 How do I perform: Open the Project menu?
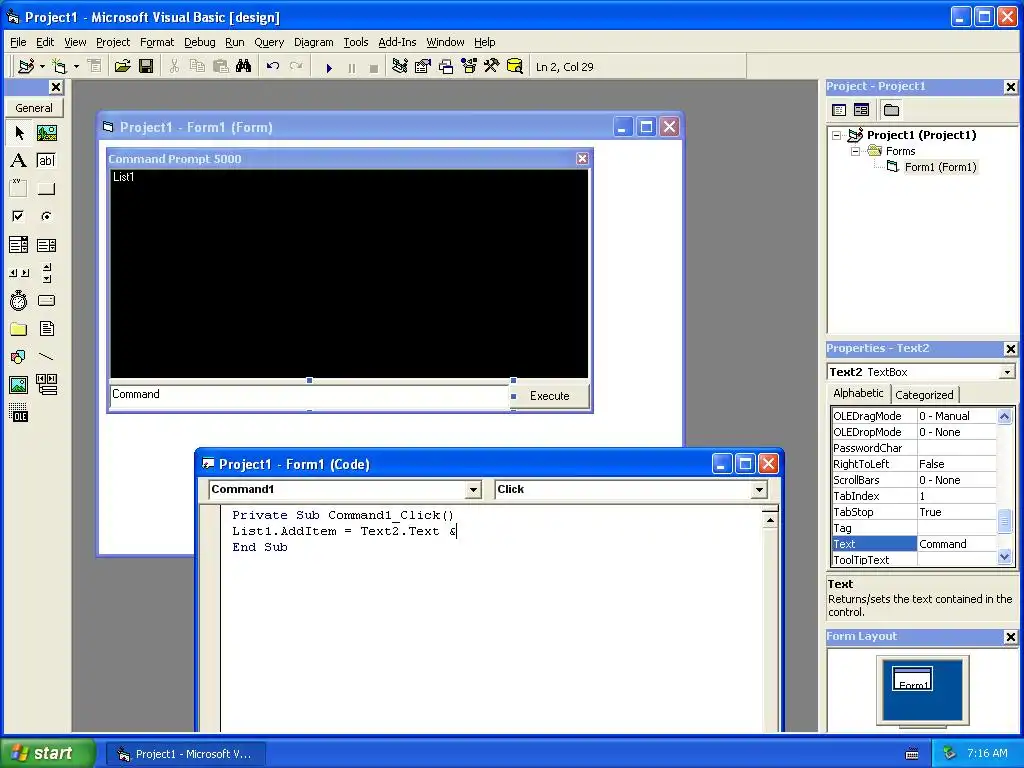(113, 42)
